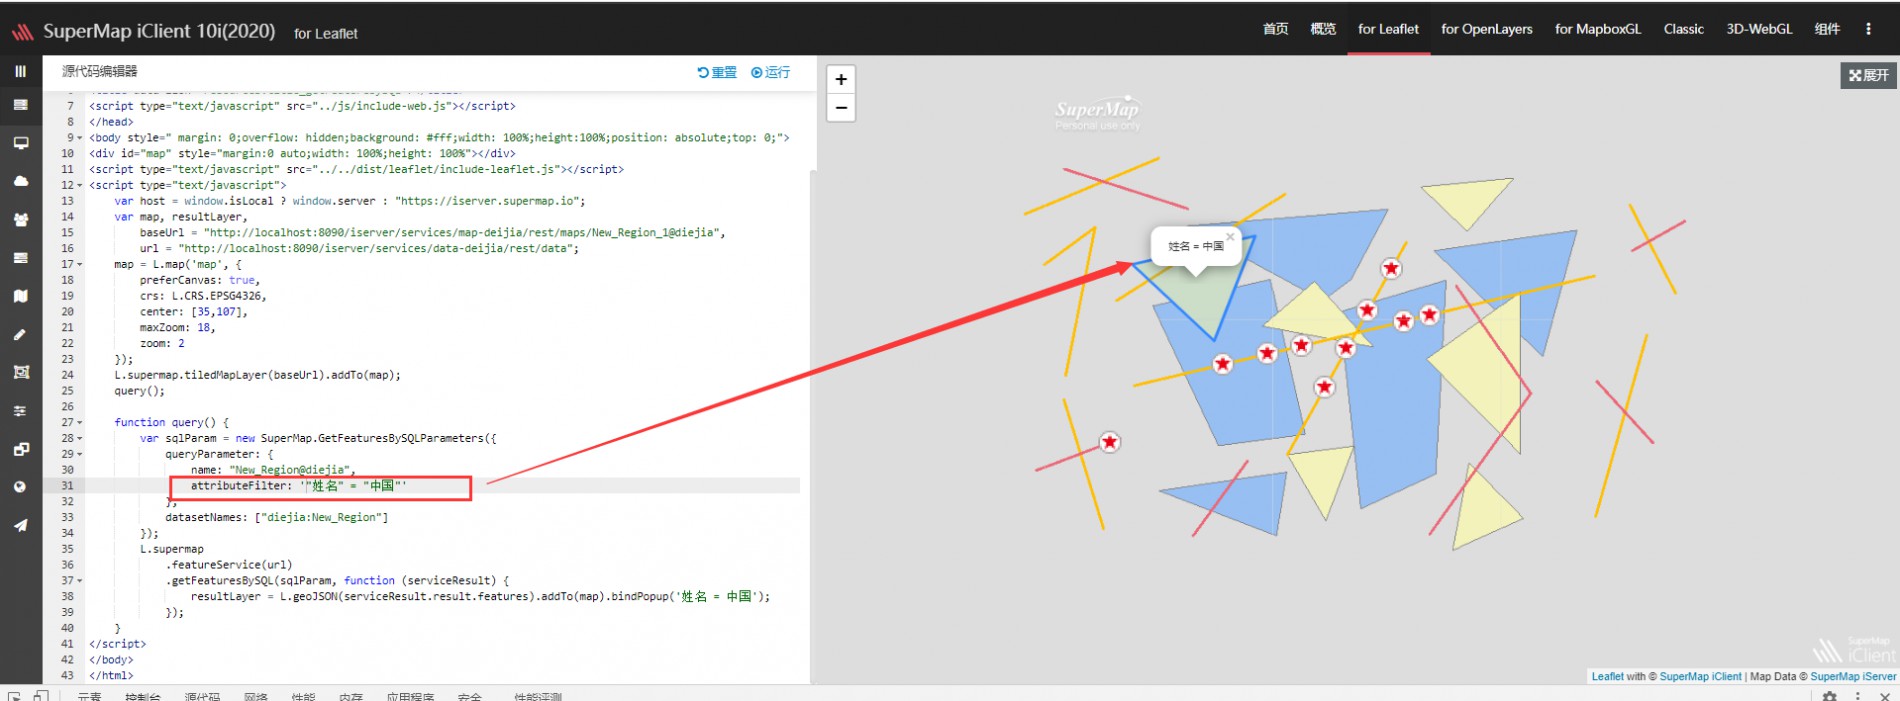Click the crs: L.CRS.EPSG4326 code line
This screenshot has width=1900, height=701.
coord(203,296)
